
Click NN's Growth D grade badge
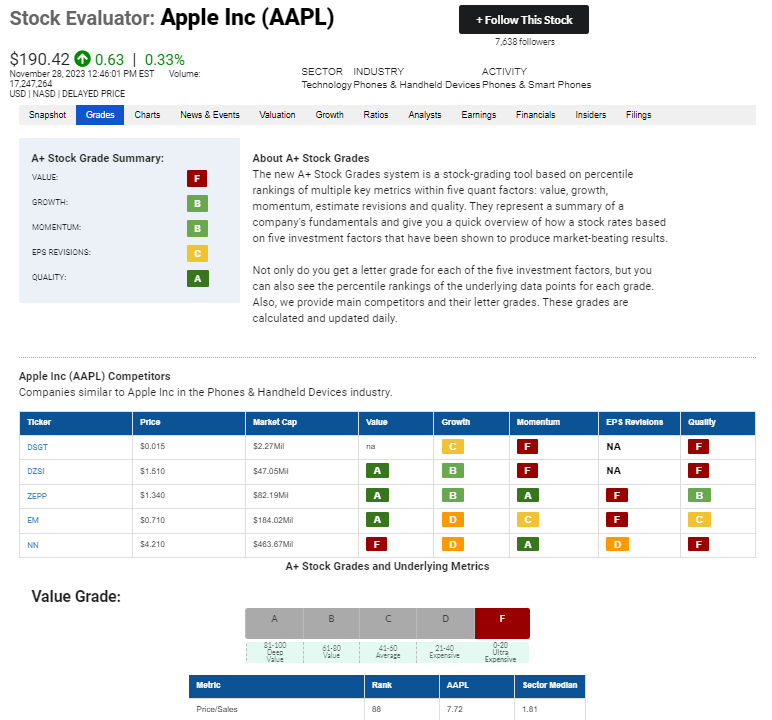point(453,544)
